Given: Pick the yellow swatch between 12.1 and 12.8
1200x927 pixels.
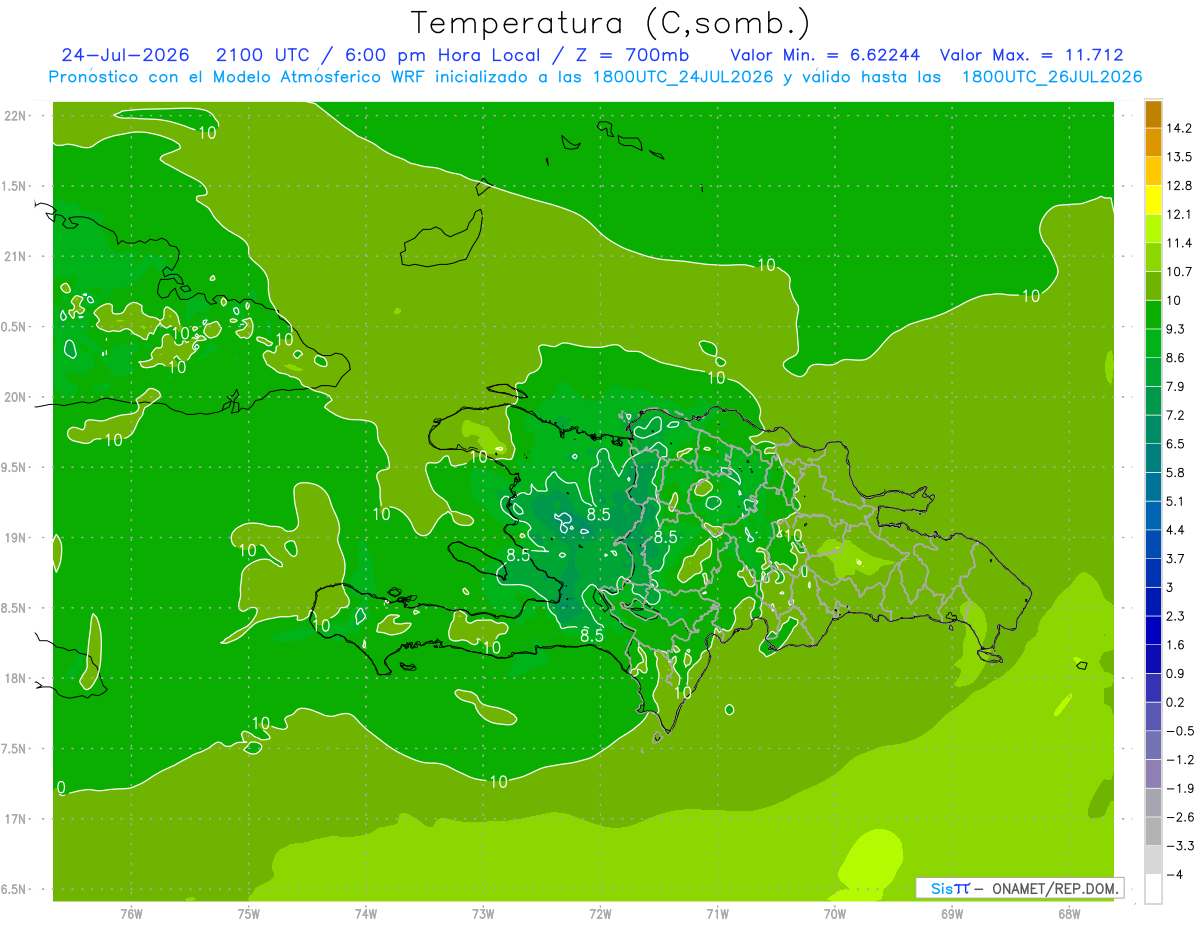Looking at the screenshot, I should pos(1153,200).
